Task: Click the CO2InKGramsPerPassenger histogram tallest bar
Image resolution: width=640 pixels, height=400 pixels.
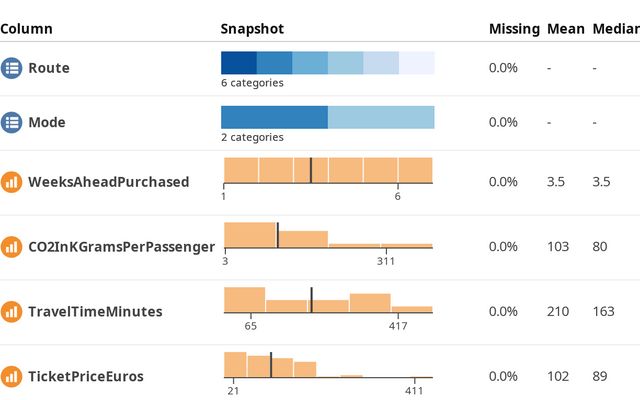Action: [250, 235]
